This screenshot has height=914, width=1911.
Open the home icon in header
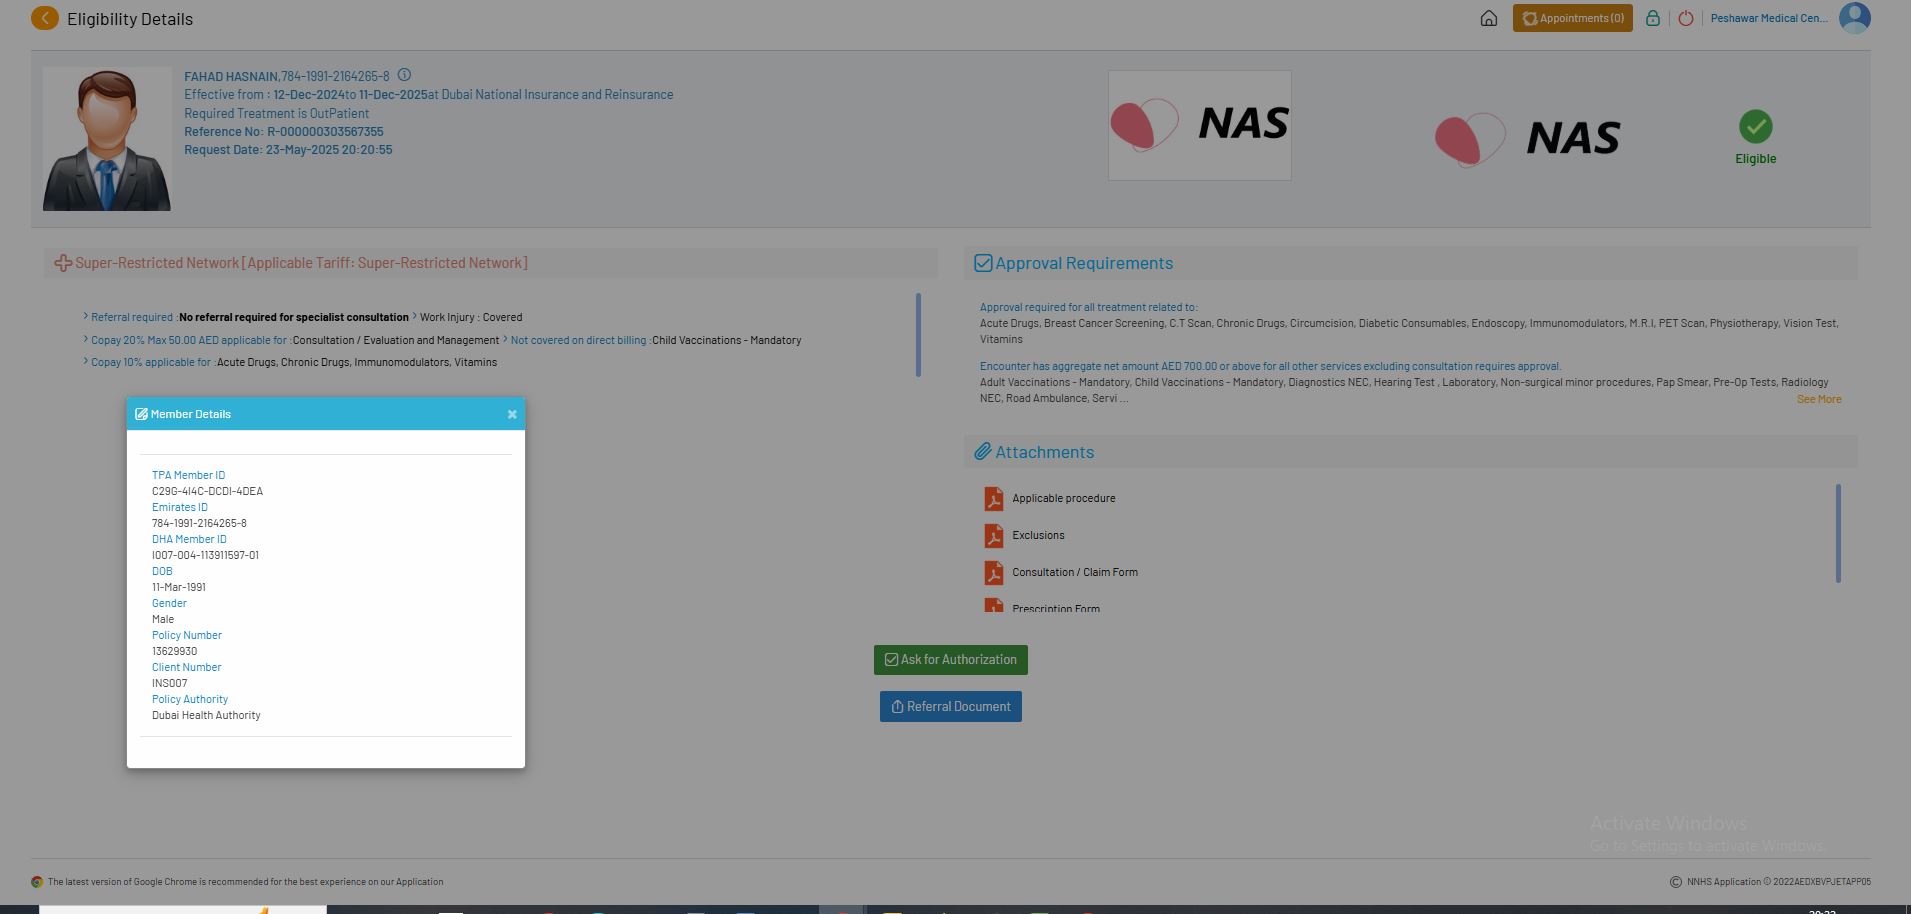1488,18
